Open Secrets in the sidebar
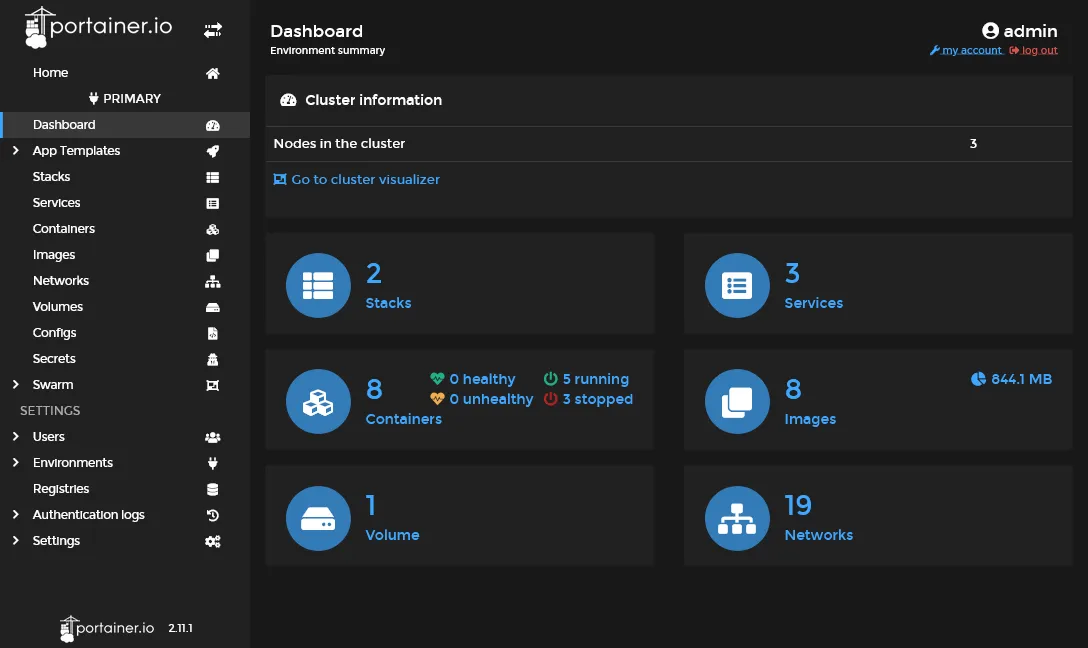The image size is (1088, 648). coord(54,359)
